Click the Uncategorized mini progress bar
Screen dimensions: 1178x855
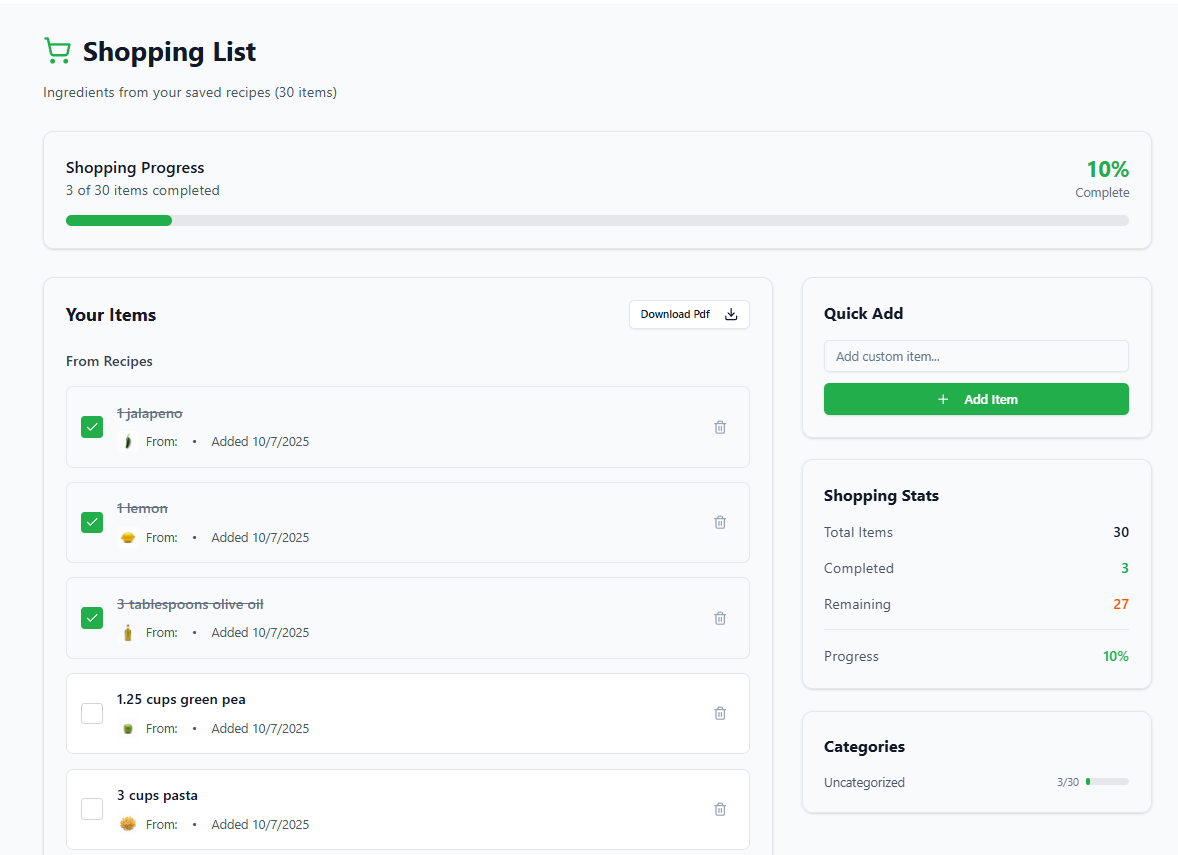click(1107, 782)
